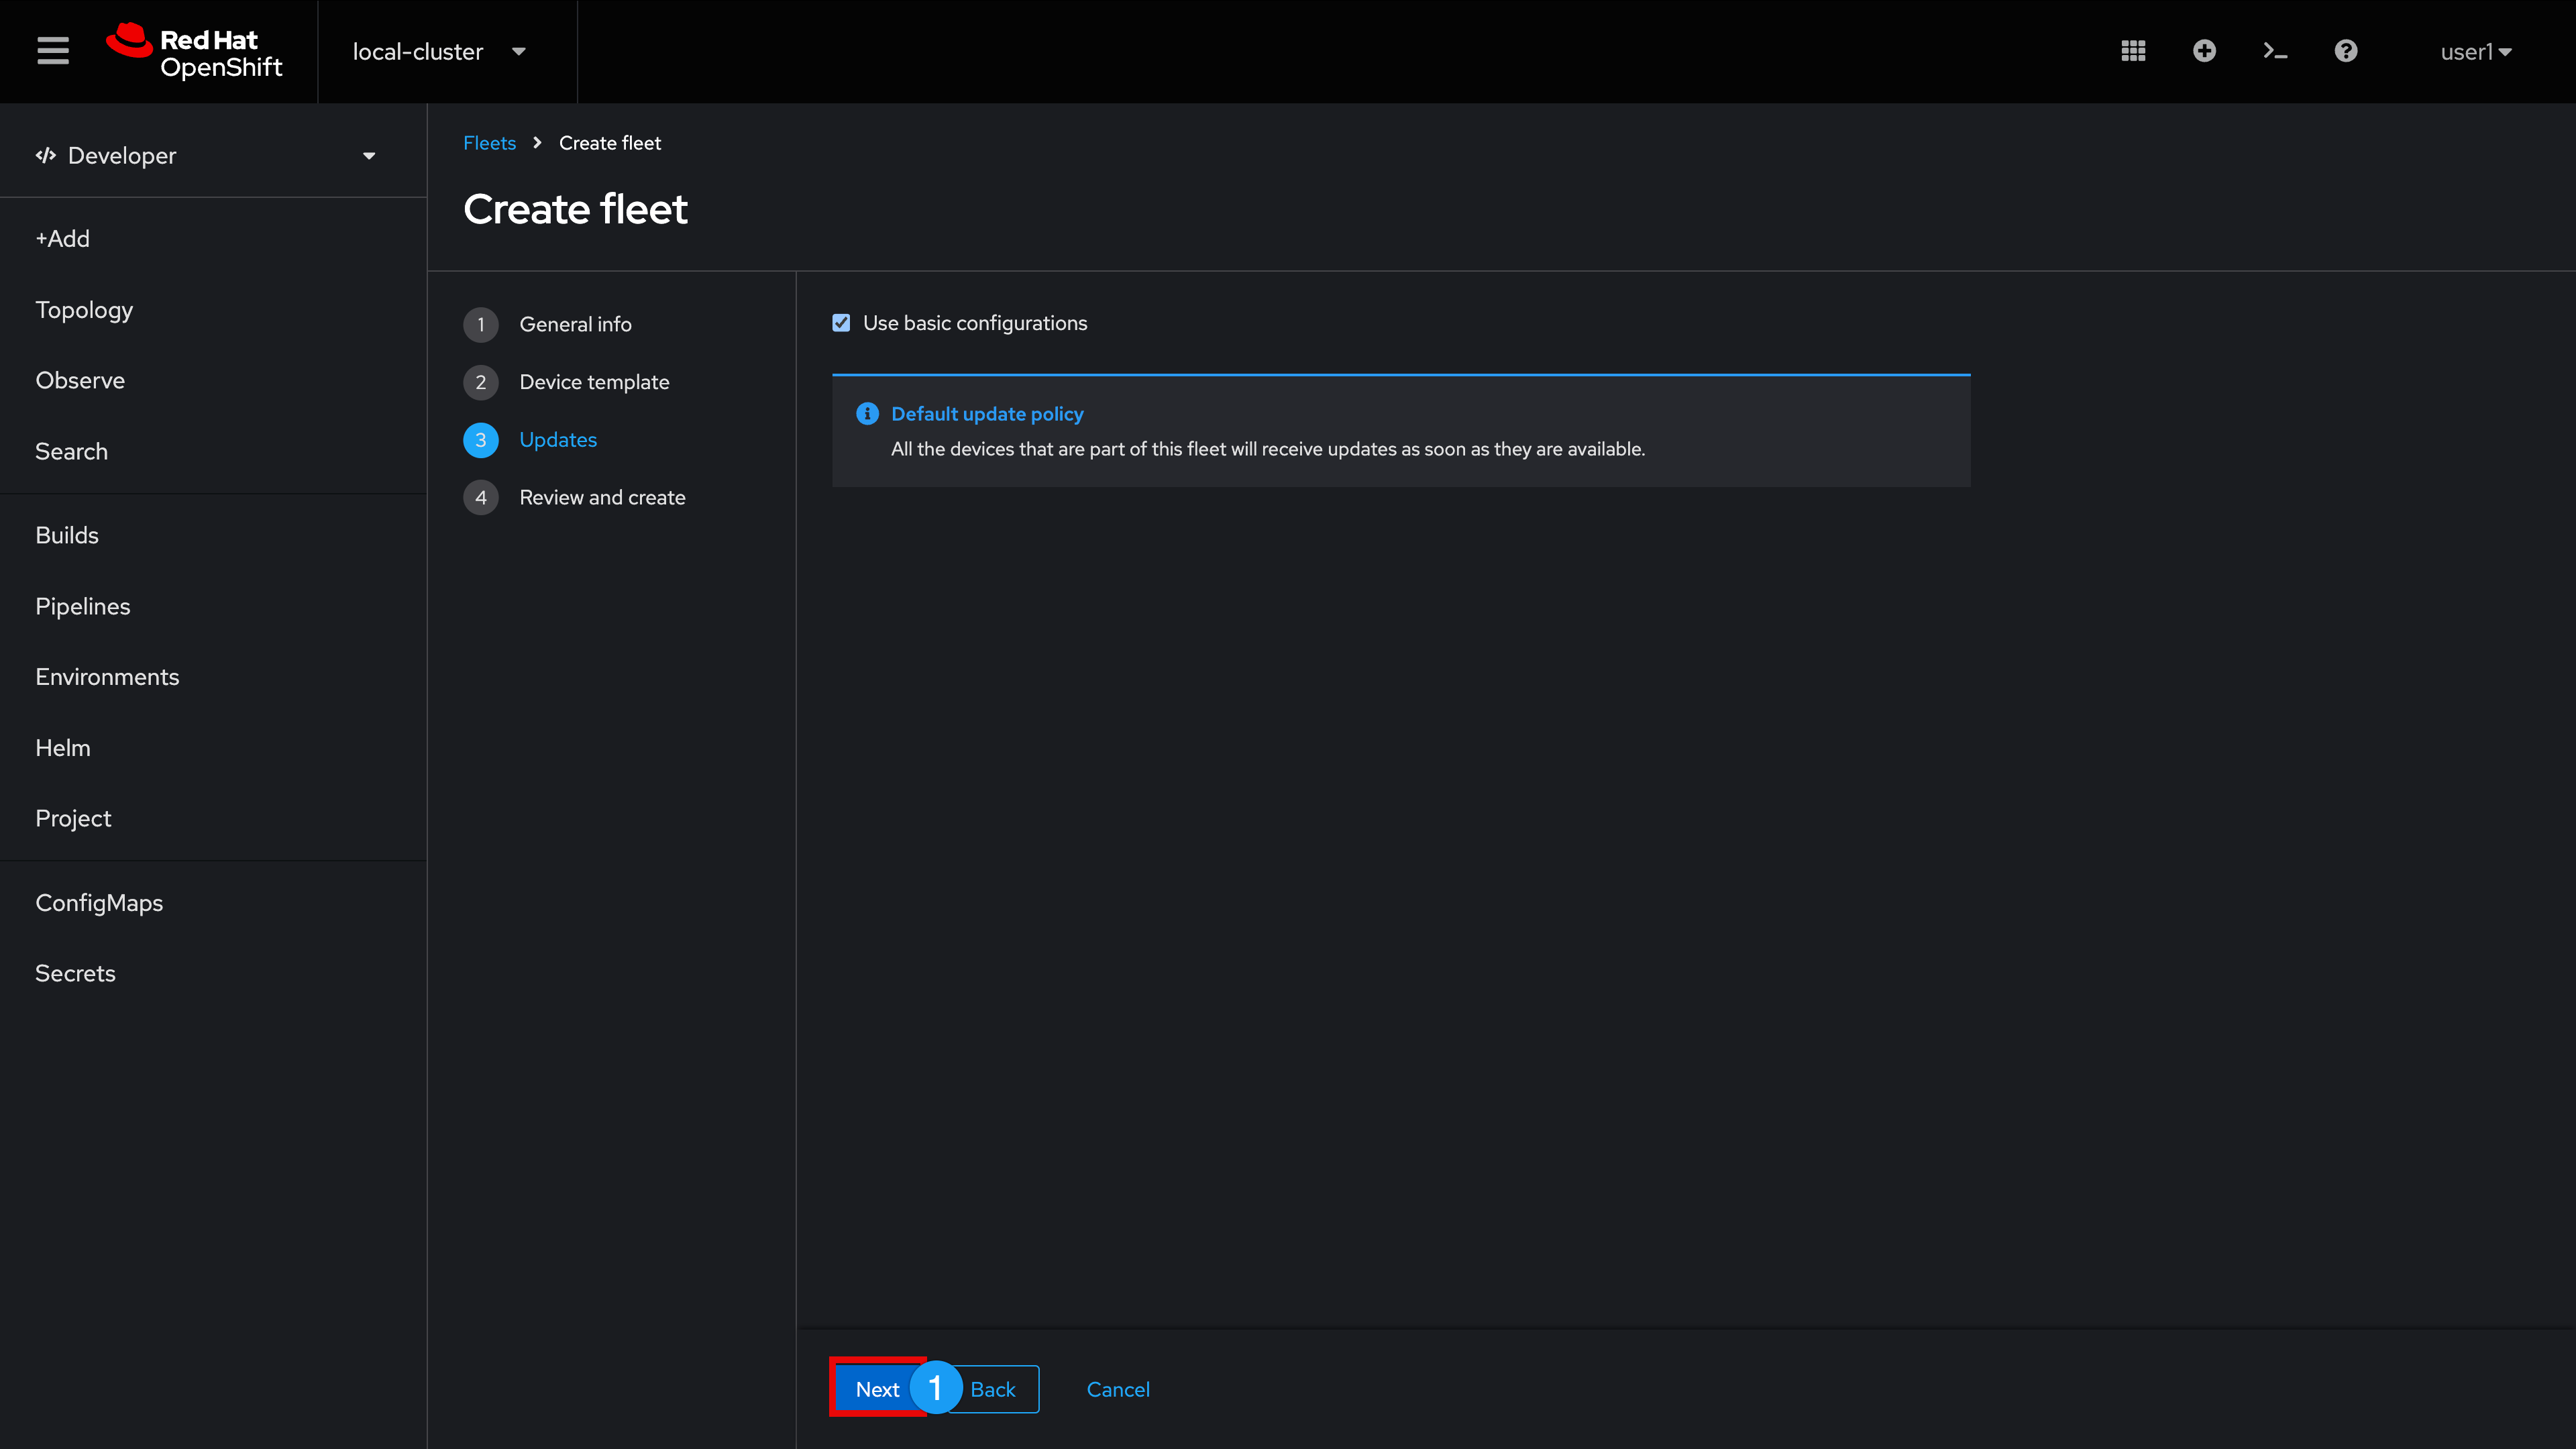
Task: Open Project in sidebar
Action: pyautogui.click(x=73, y=818)
